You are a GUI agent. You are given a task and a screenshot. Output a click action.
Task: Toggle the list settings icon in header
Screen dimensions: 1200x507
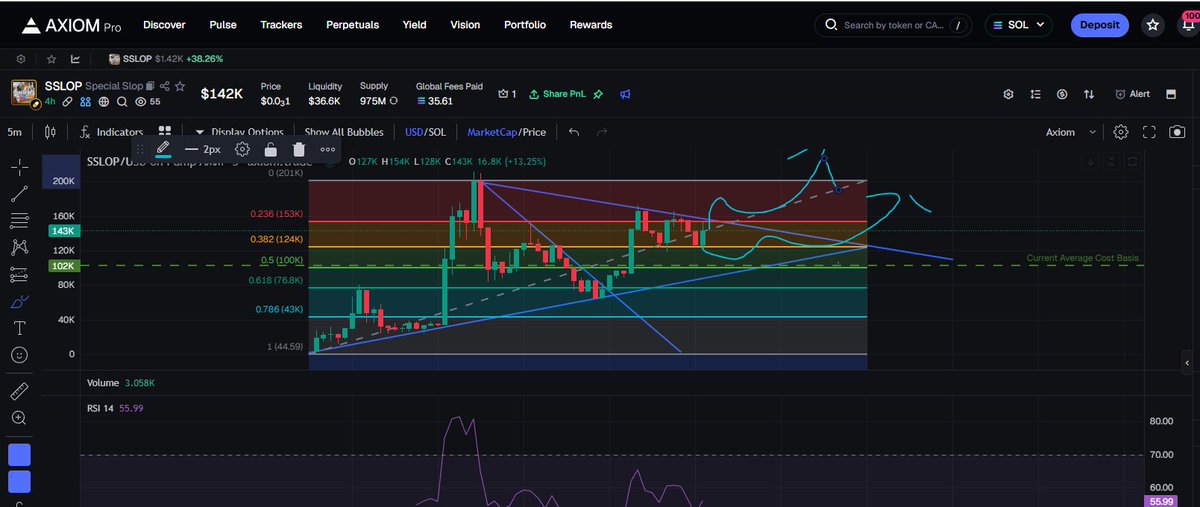(1035, 94)
